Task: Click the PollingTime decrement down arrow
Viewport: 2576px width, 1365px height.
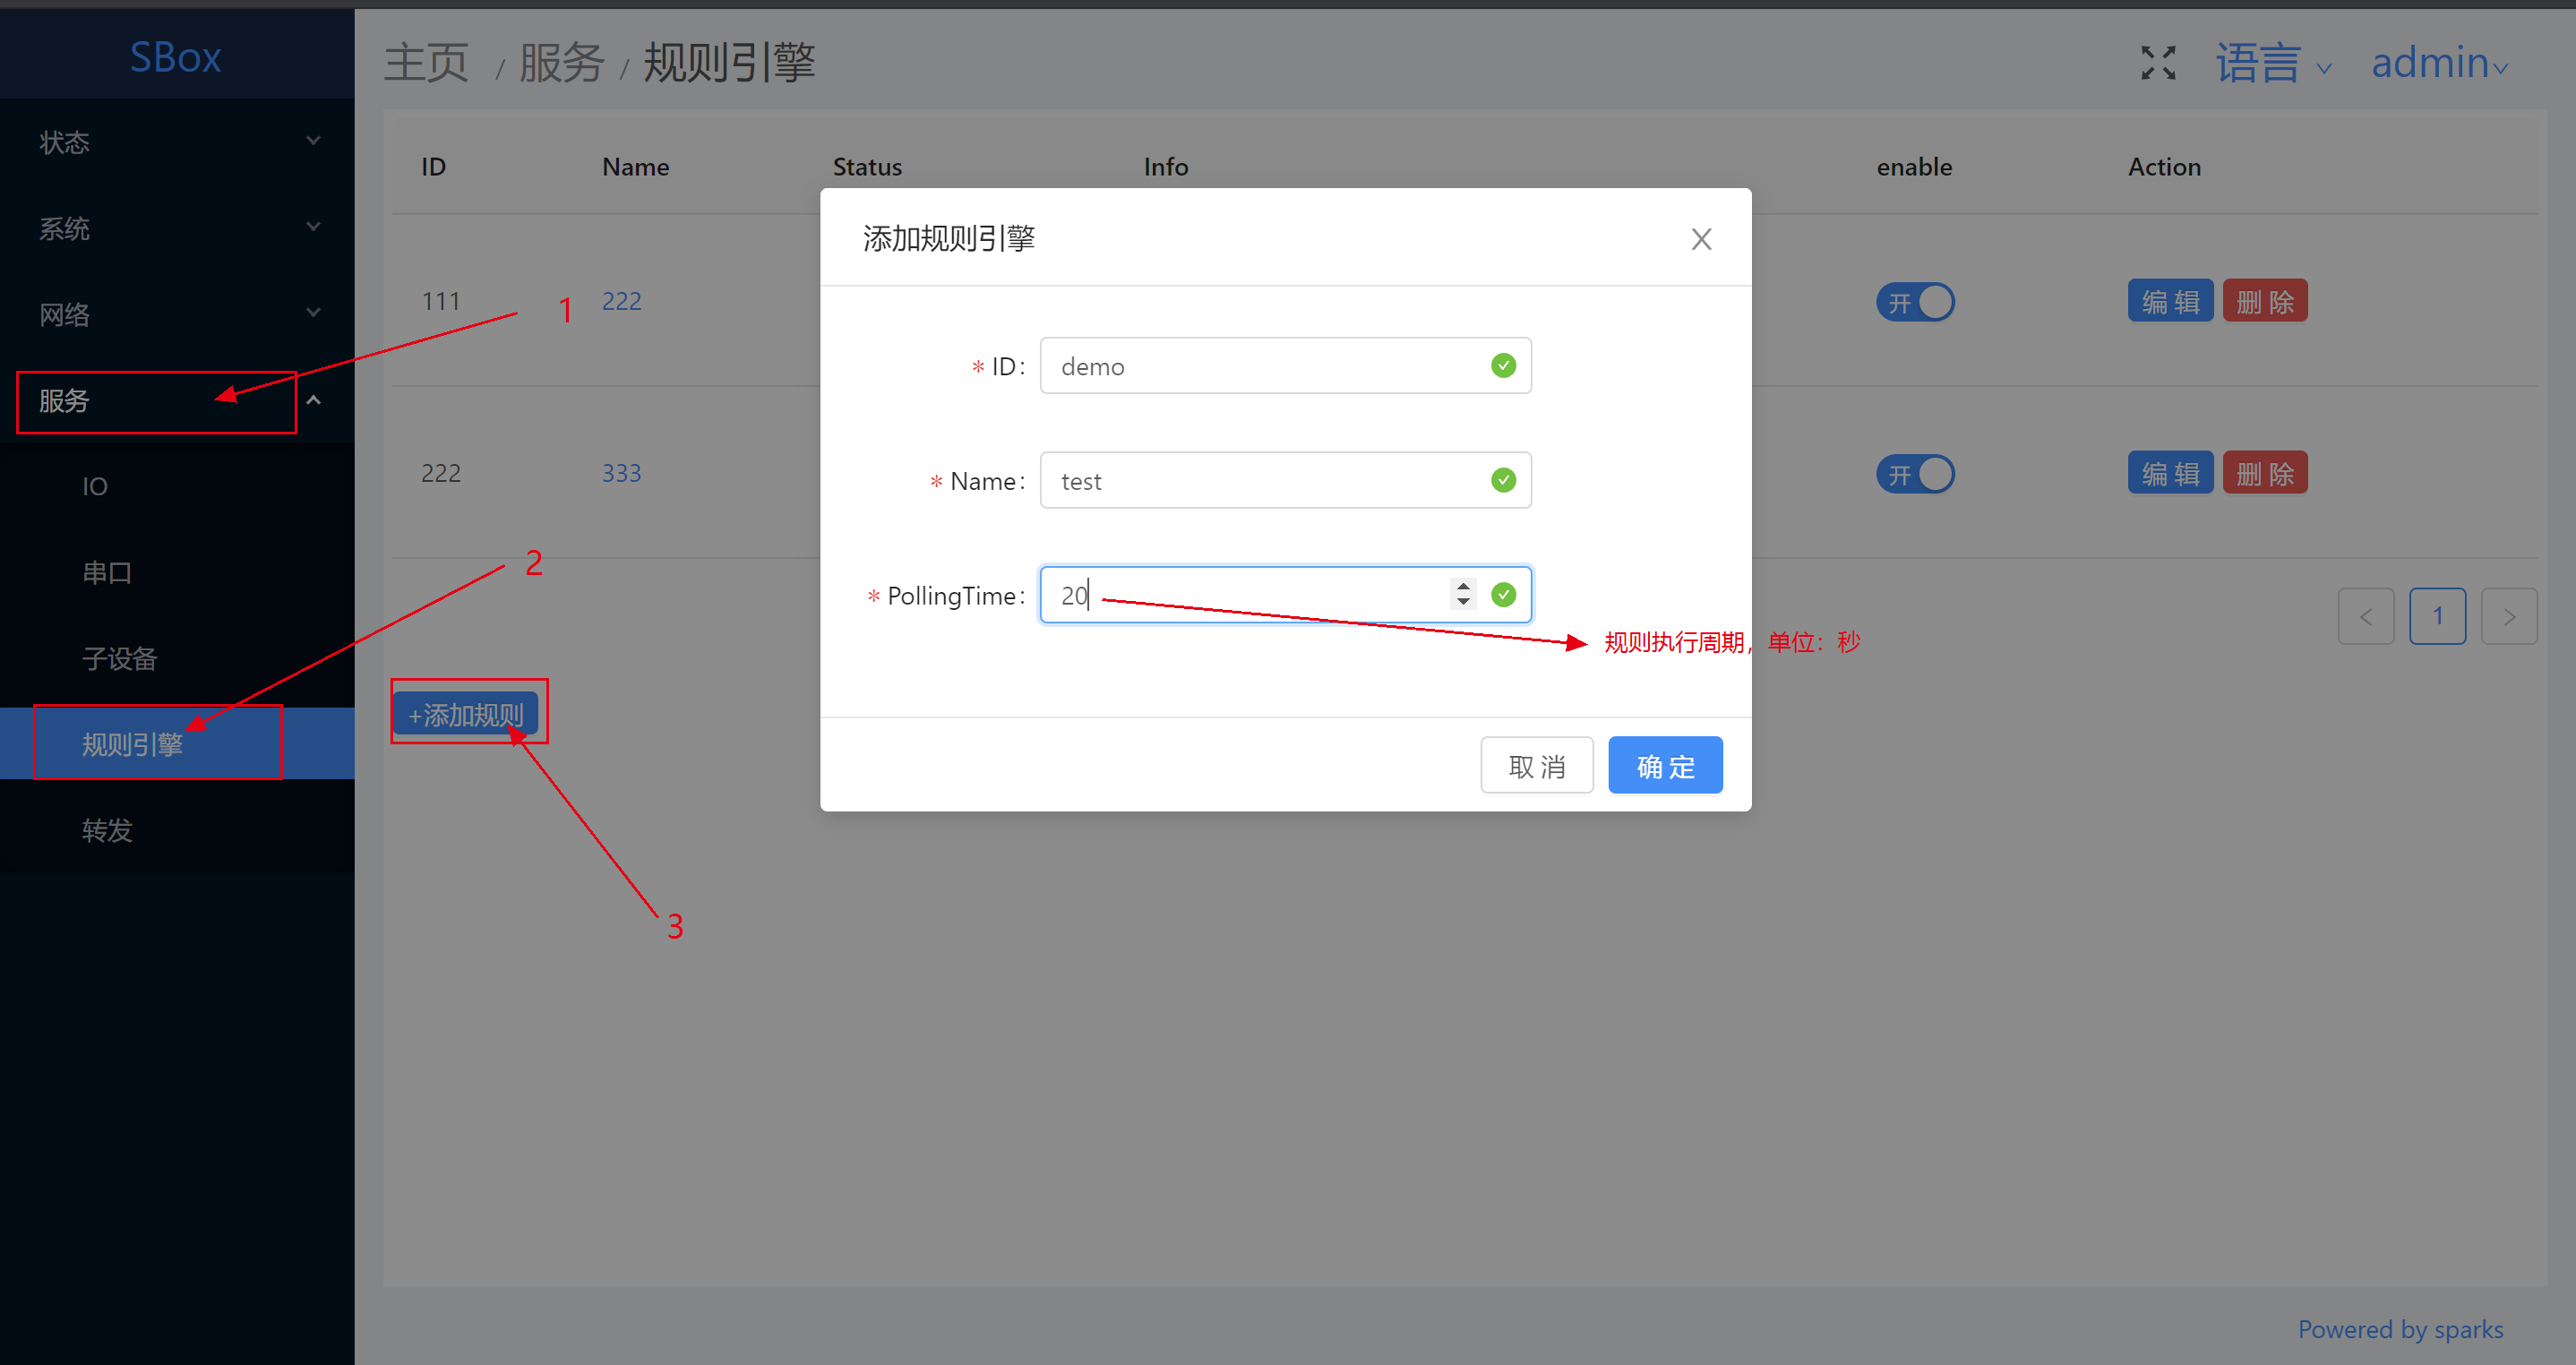Action: pos(1463,603)
